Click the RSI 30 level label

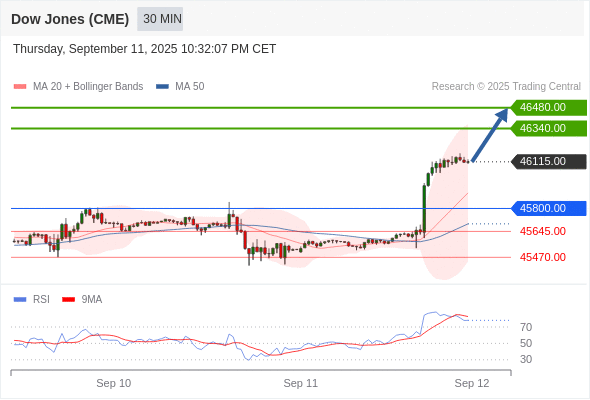coord(526,359)
